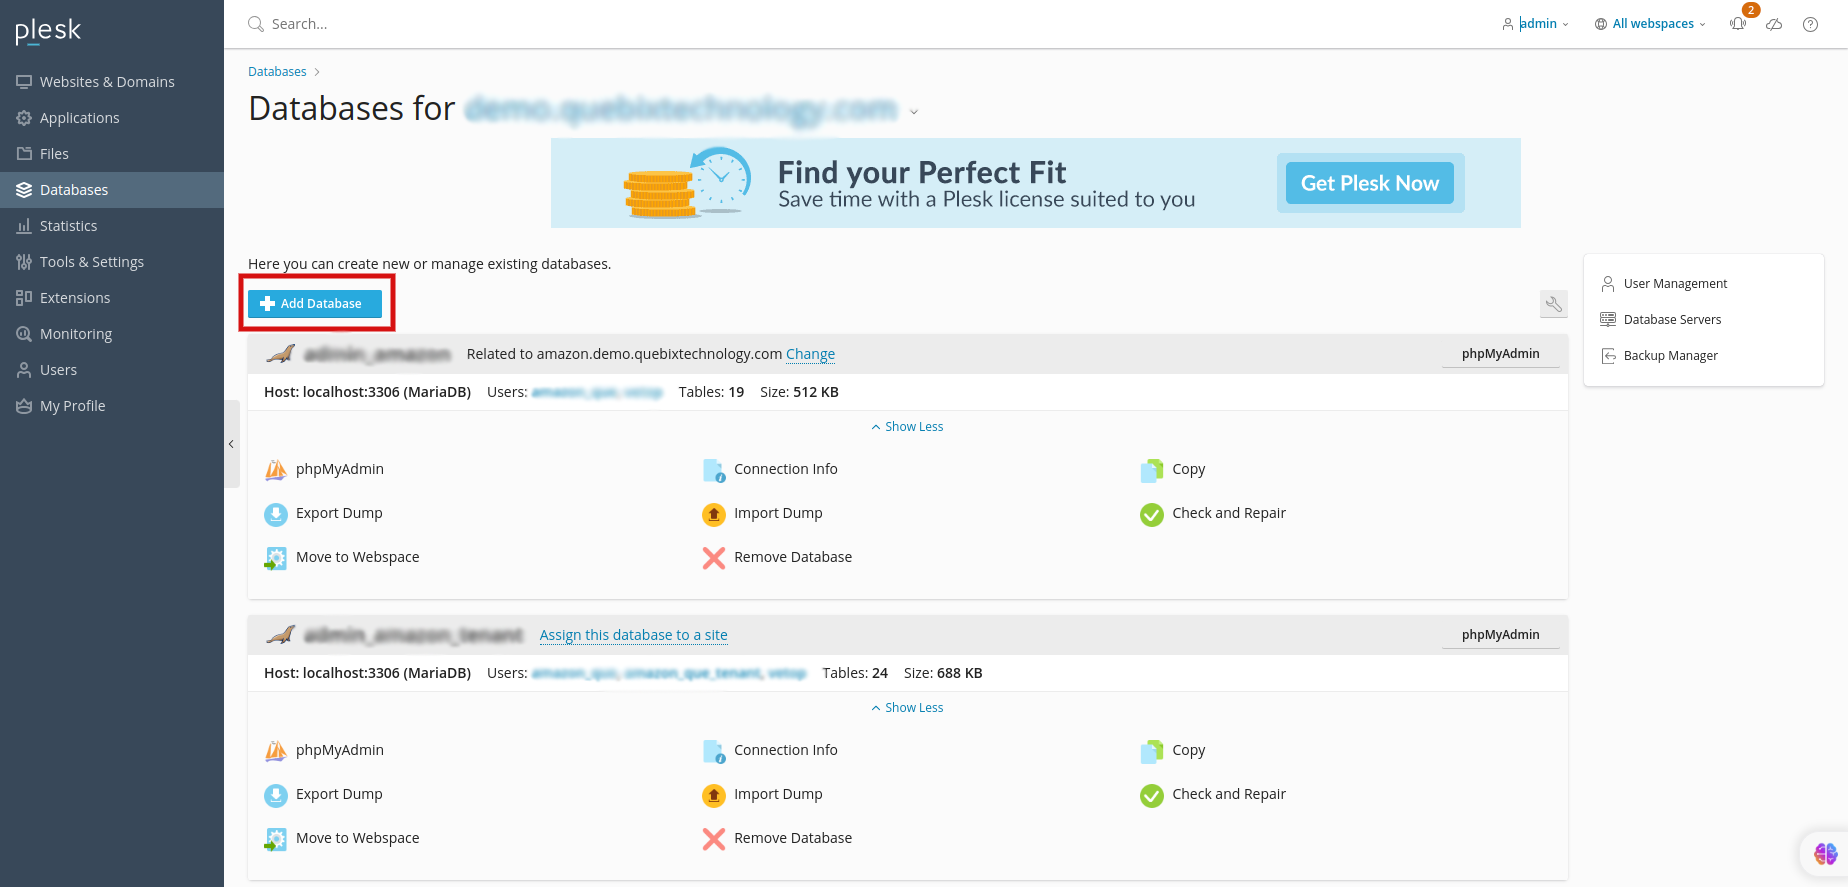Open the help question mark icon
Screen dimensions: 1848x887
(1810, 24)
